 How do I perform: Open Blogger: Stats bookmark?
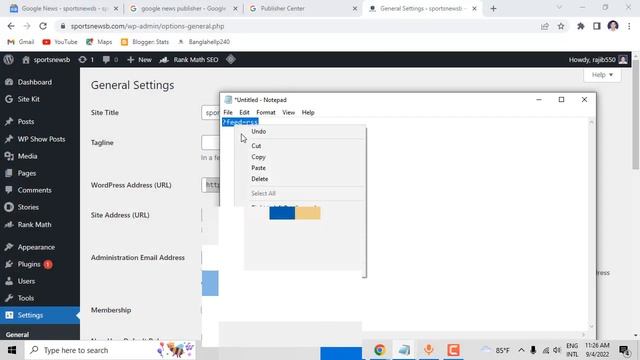145,42
